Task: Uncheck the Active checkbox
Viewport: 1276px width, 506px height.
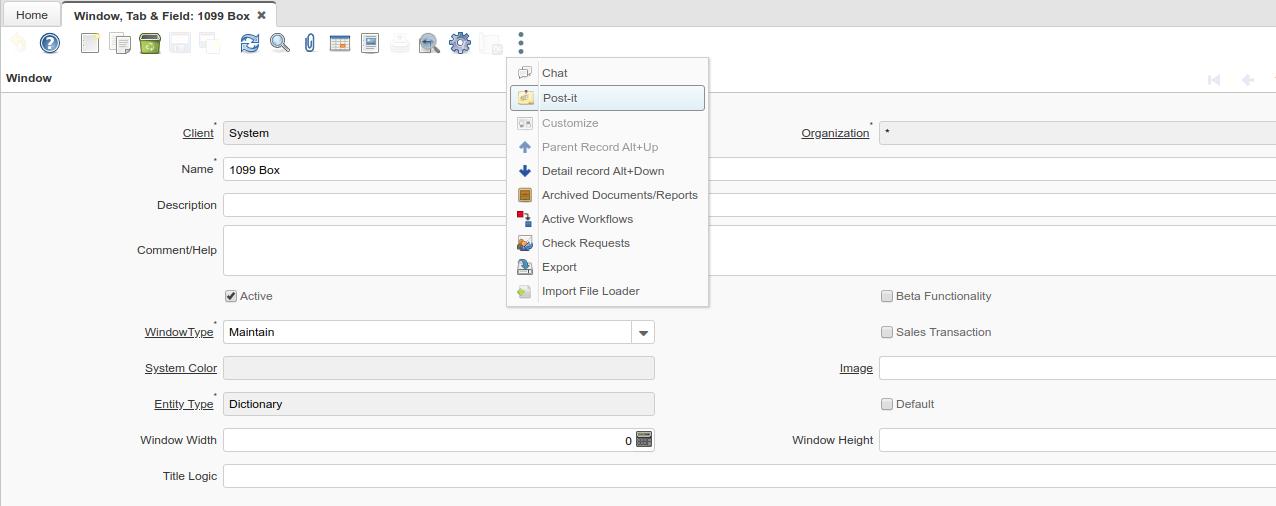Action: (231, 296)
